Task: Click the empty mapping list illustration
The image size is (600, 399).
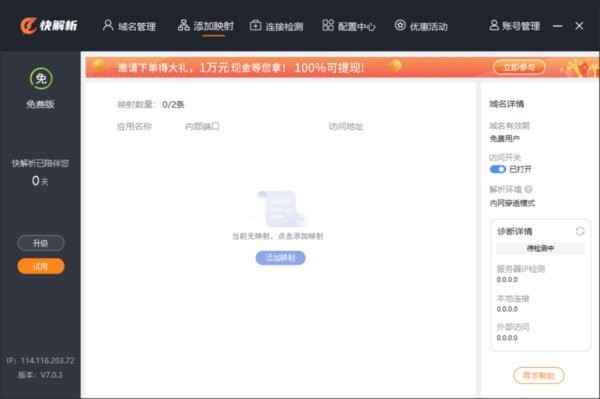Action: (x=280, y=208)
